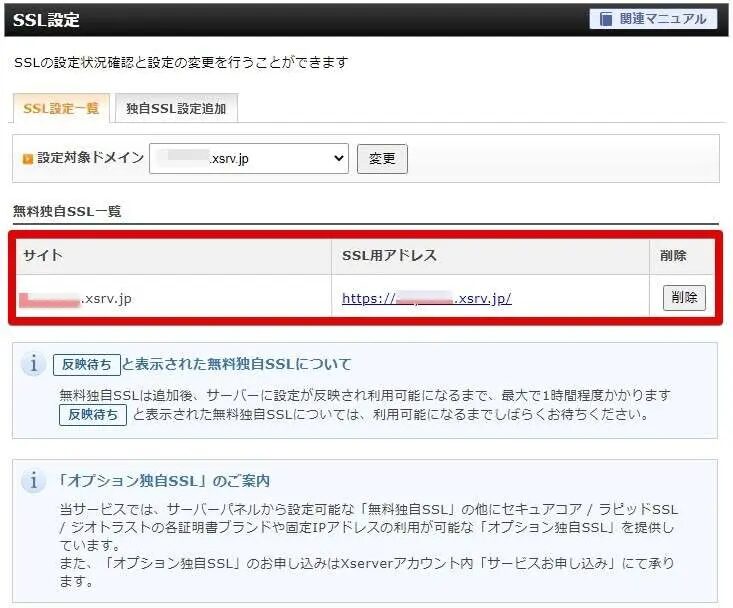
Task: Open the https xsrv.jp SSL address link
Action: [x=426, y=298]
